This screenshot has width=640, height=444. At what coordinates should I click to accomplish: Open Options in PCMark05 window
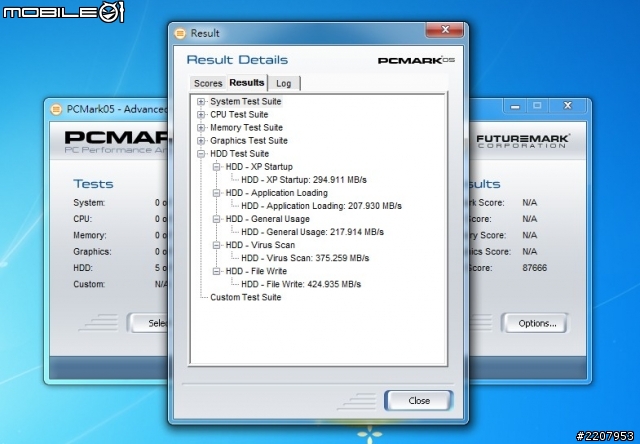[534, 323]
